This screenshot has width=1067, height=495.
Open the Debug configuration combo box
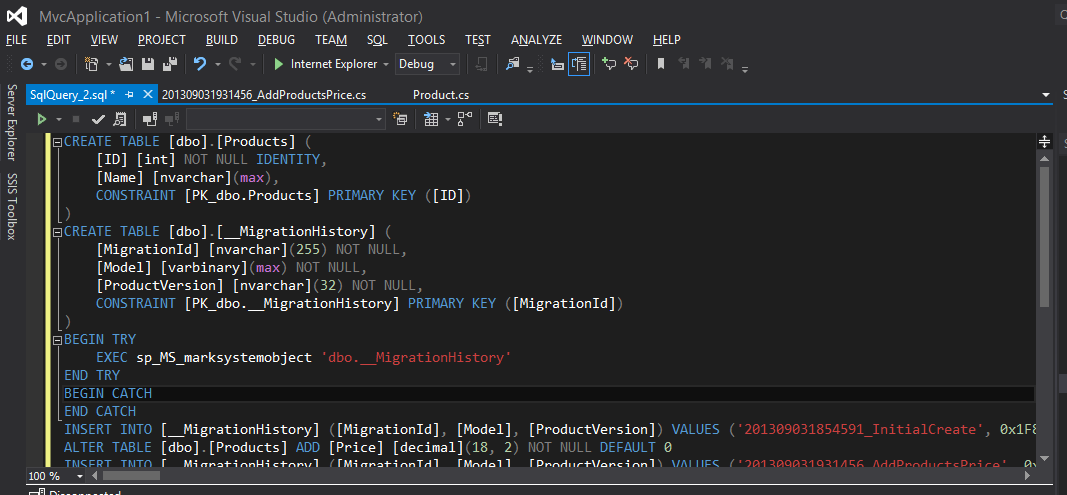click(427, 64)
